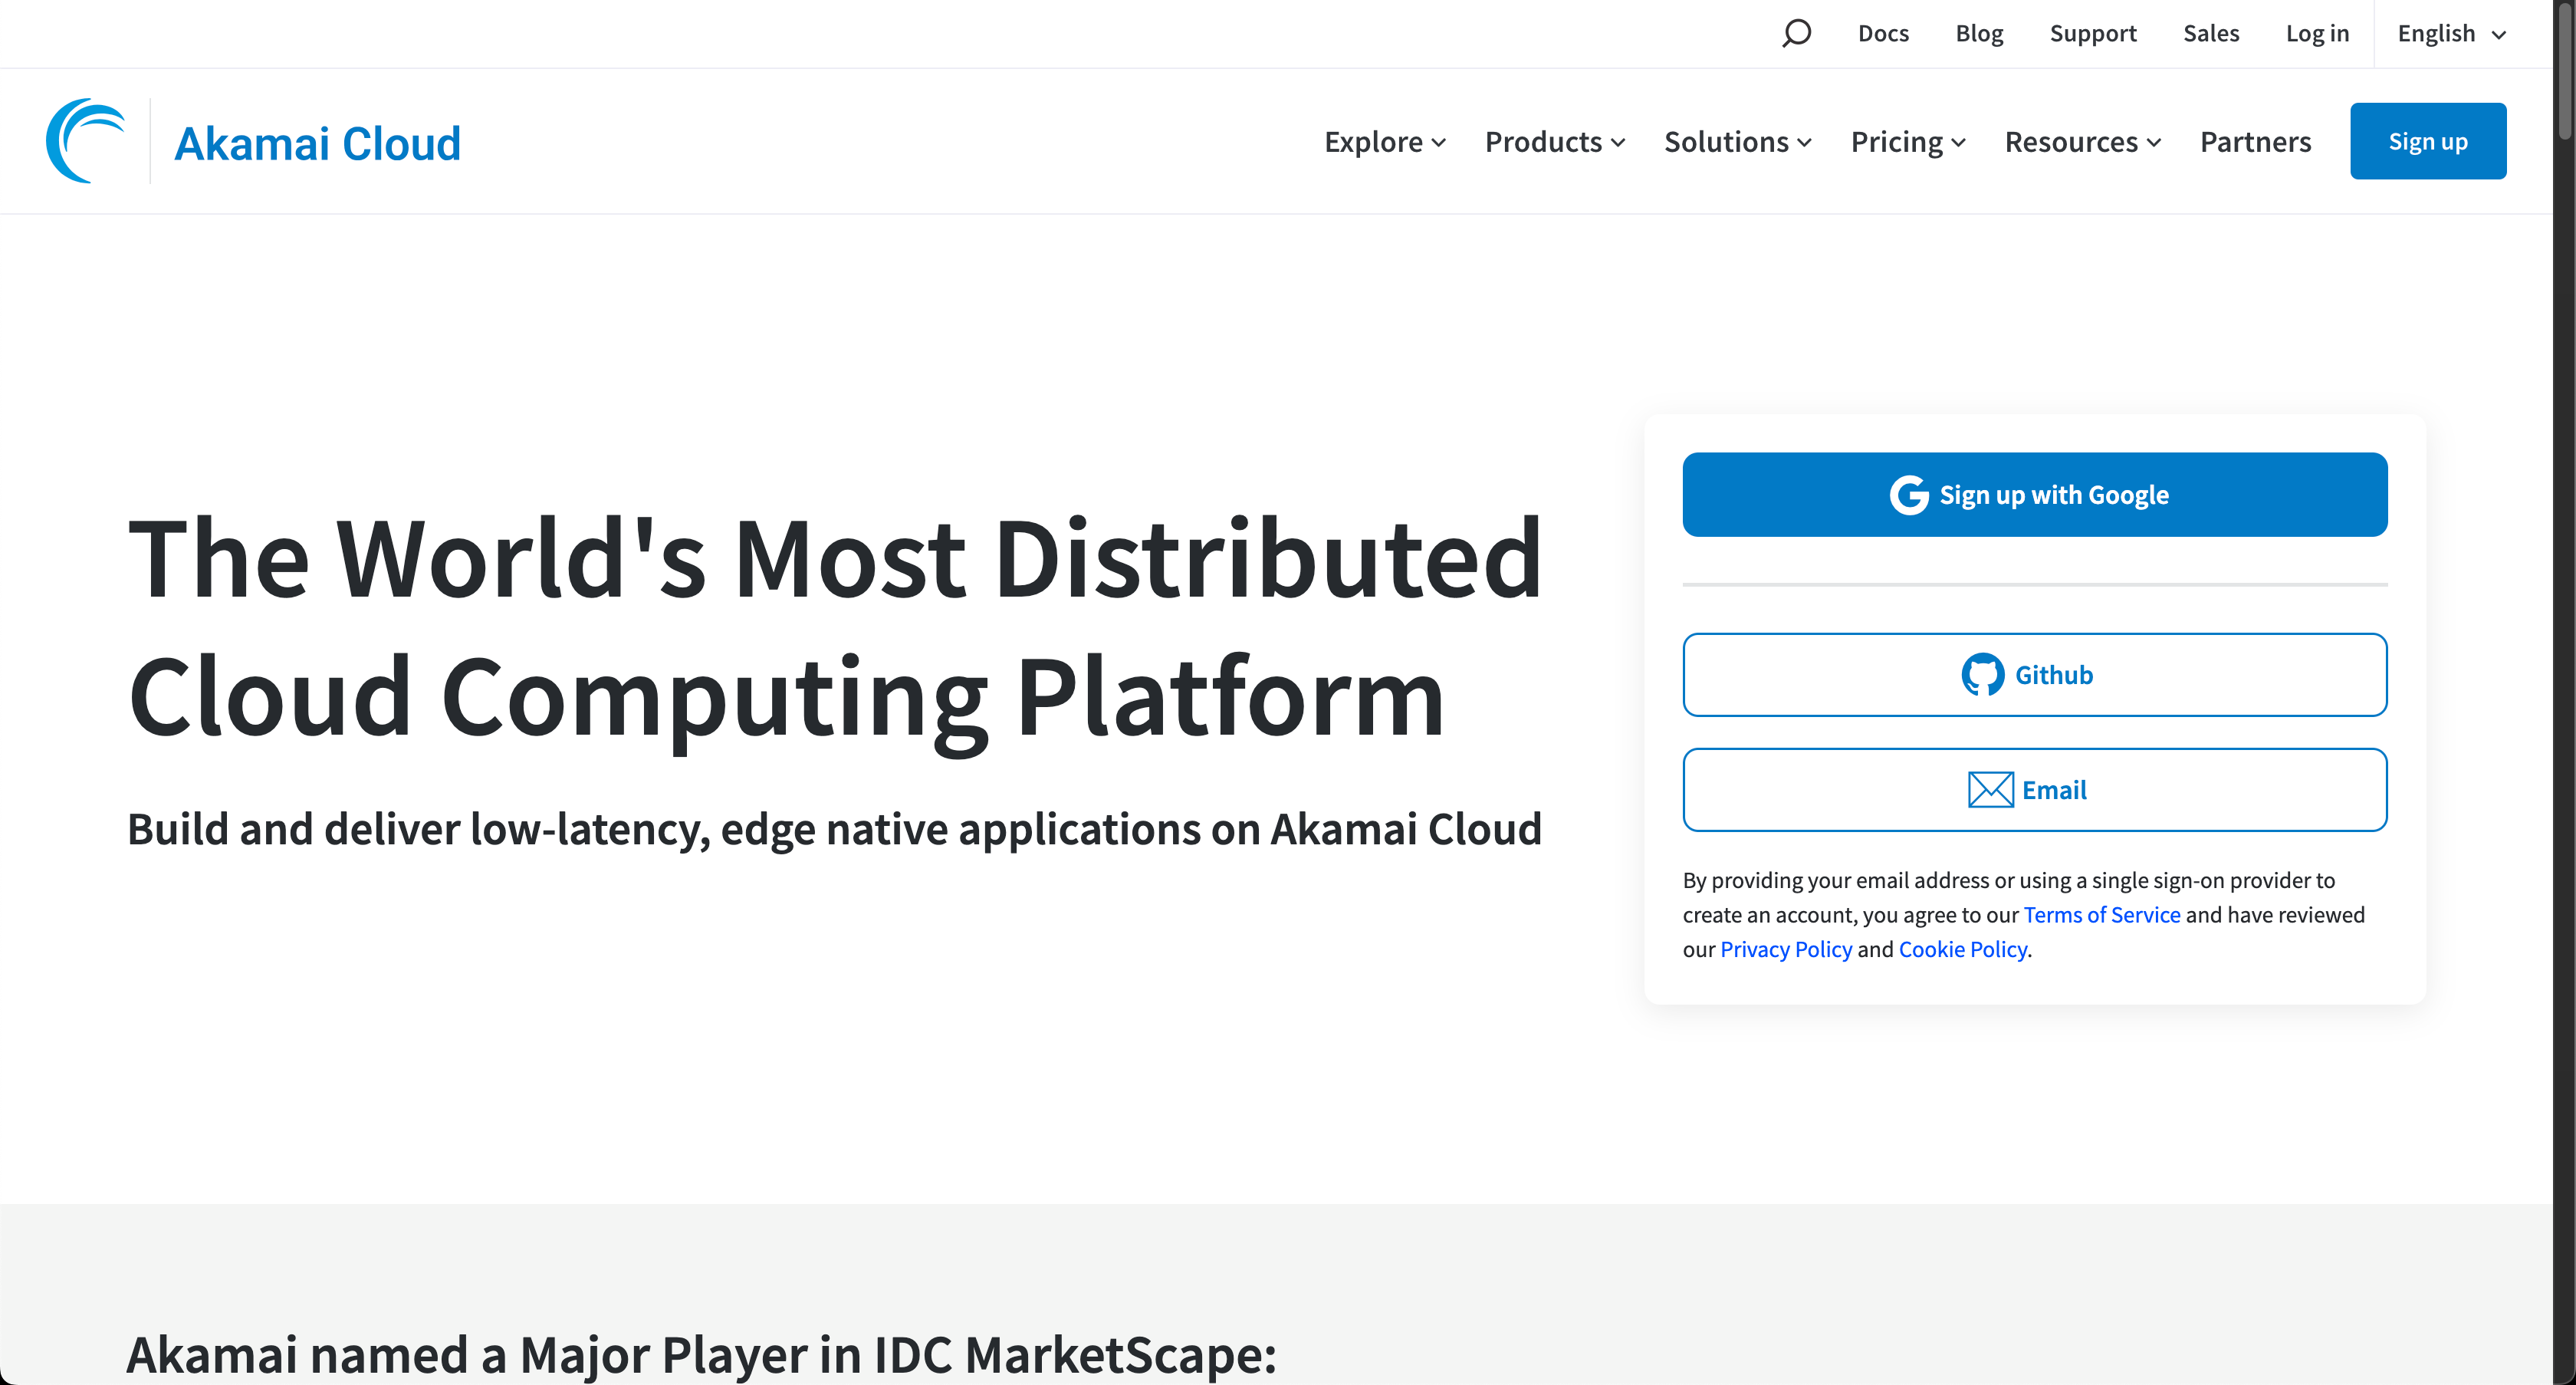Expand the Explore menu
The height and width of the screenshot is (1385, 2576).
click(1384, 142)
